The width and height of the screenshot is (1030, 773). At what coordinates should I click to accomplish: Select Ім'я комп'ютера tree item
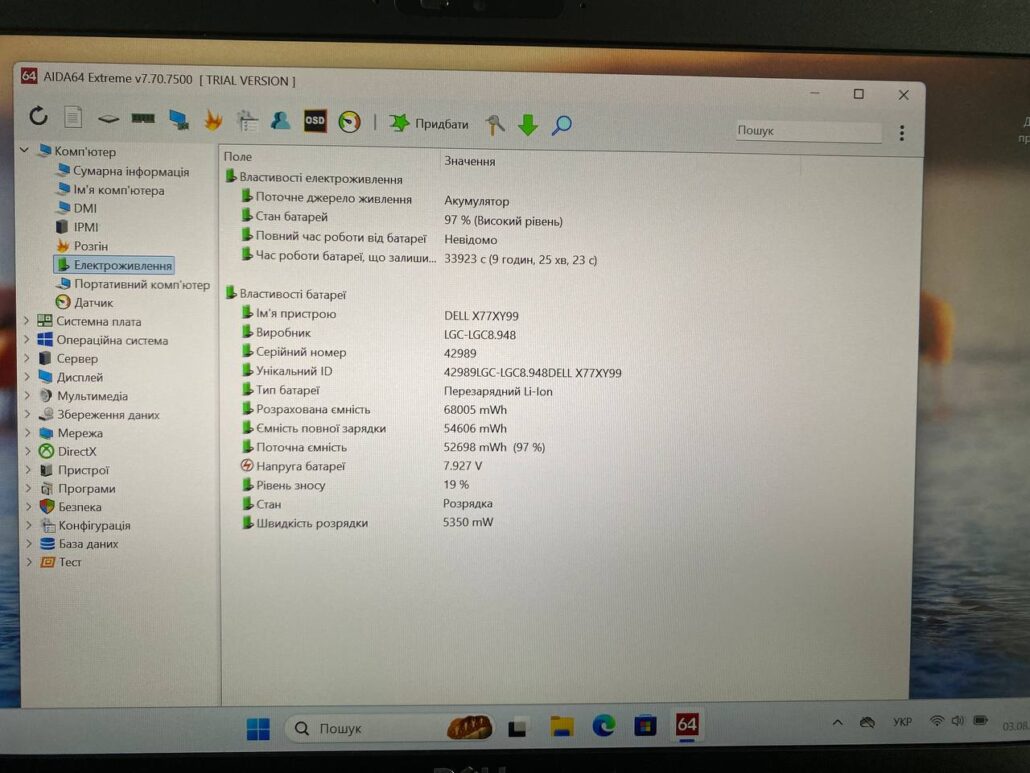(118, 190)
